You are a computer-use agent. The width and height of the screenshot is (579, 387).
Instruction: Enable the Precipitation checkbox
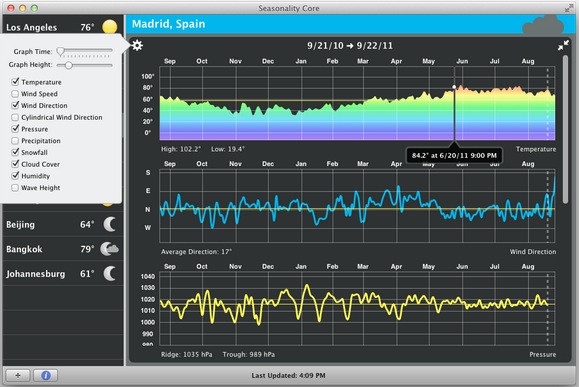point(15,141)
